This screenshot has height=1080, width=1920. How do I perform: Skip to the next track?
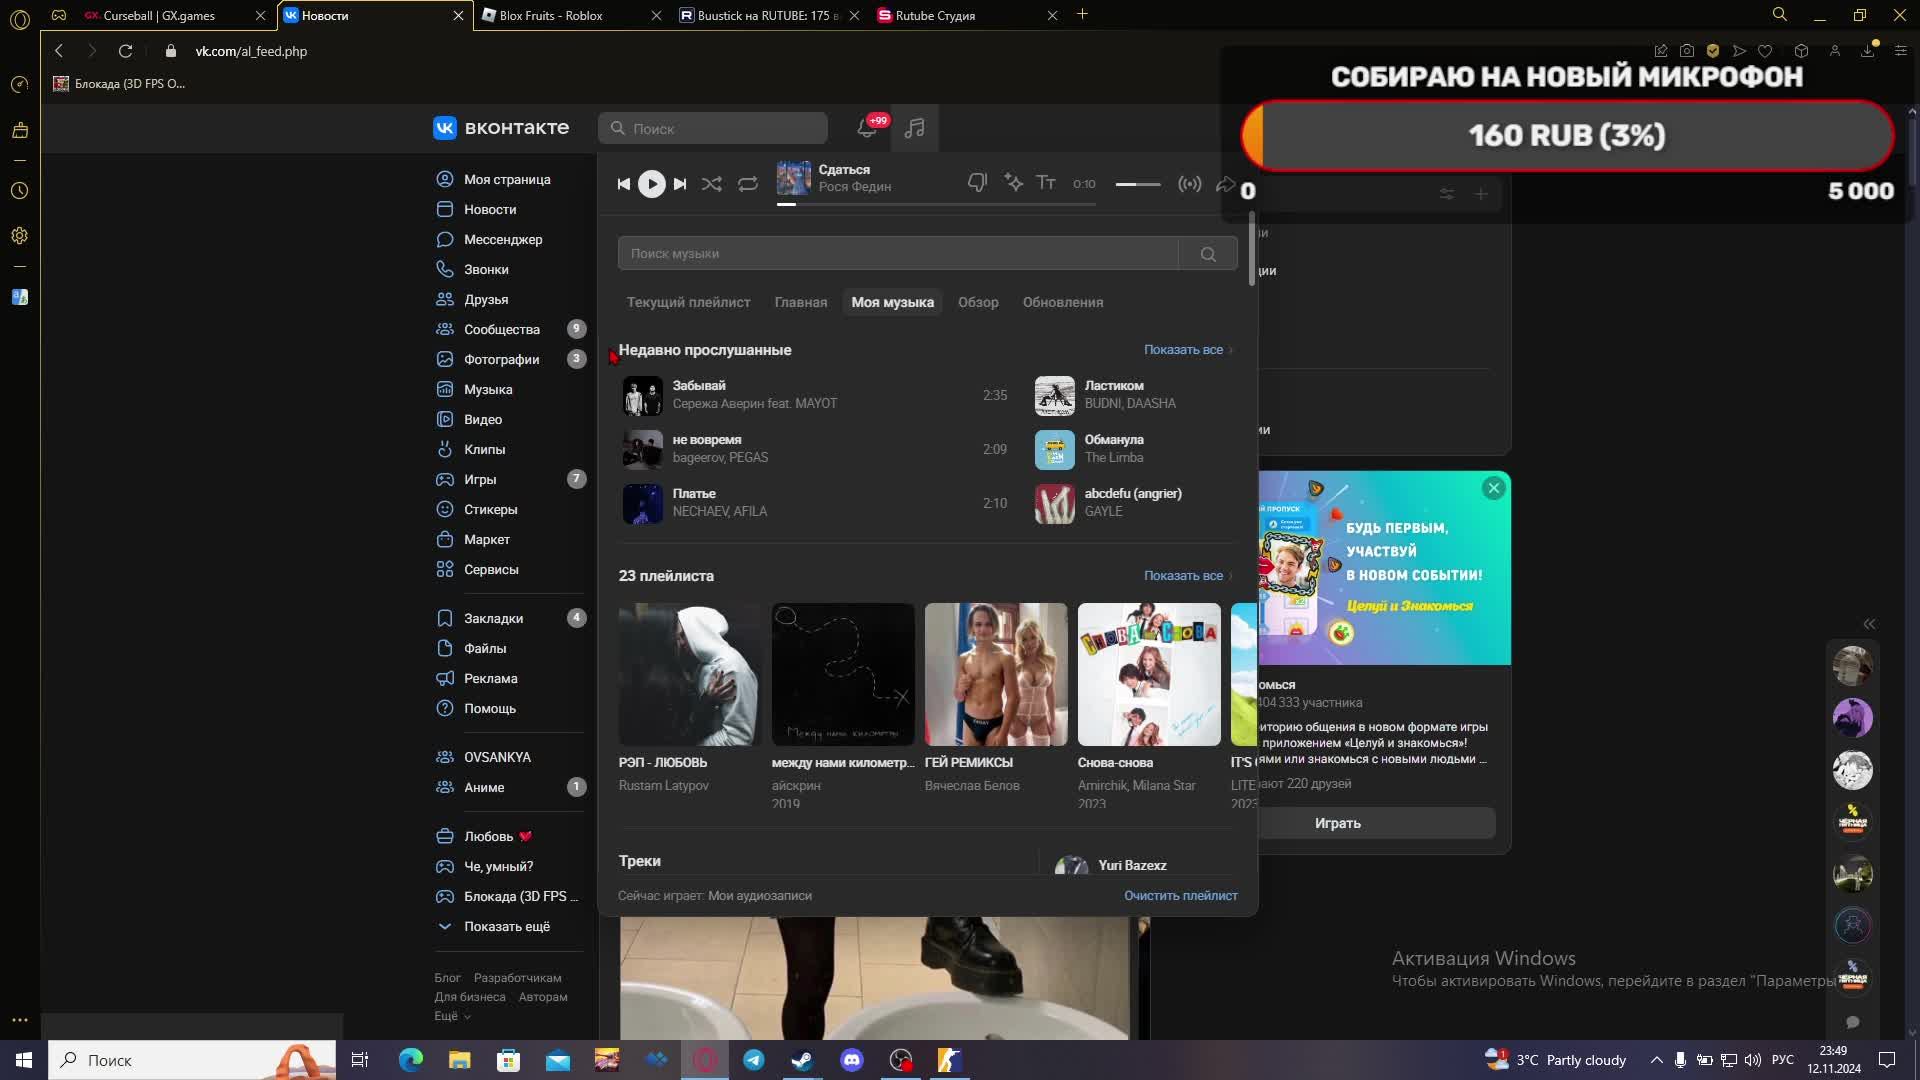(x=680, y=184)
